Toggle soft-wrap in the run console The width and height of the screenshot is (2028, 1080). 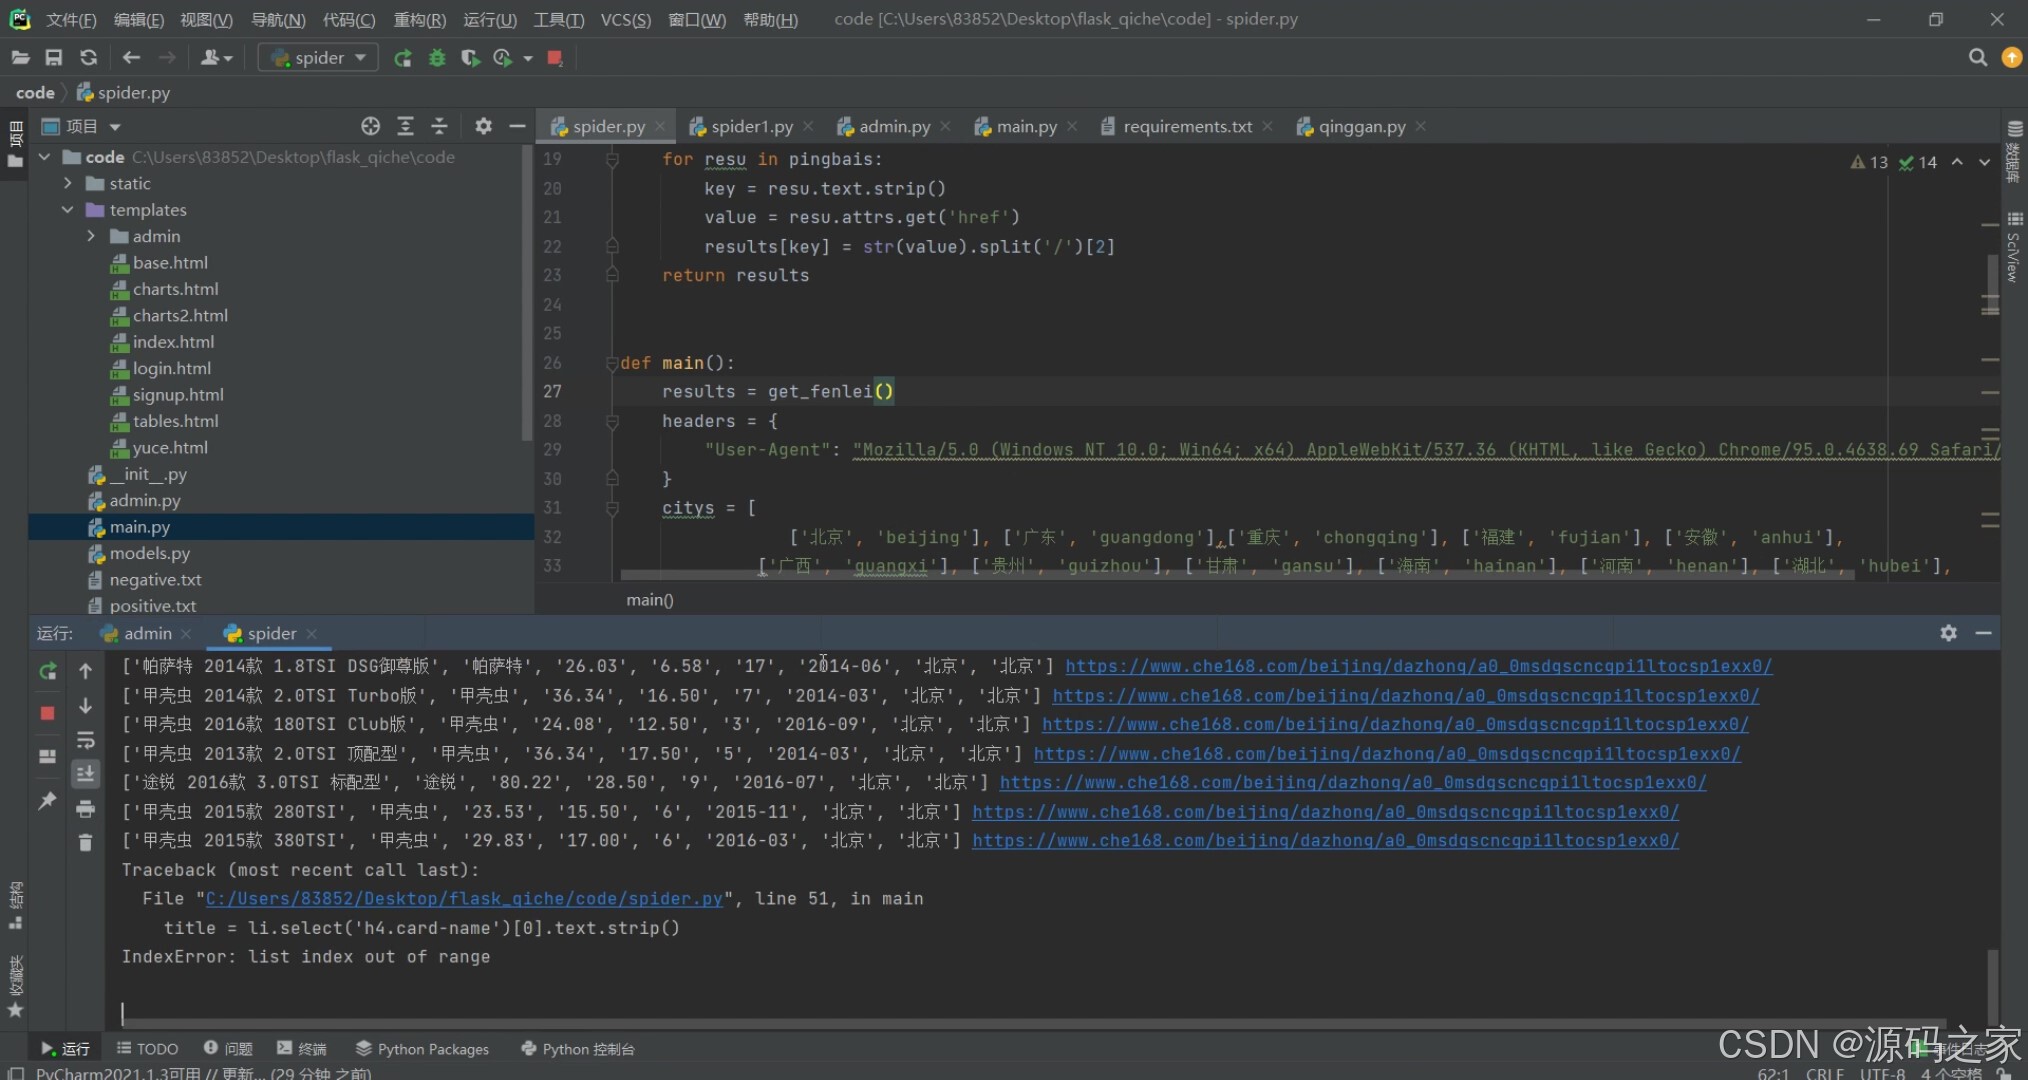(x=85, y=740)
